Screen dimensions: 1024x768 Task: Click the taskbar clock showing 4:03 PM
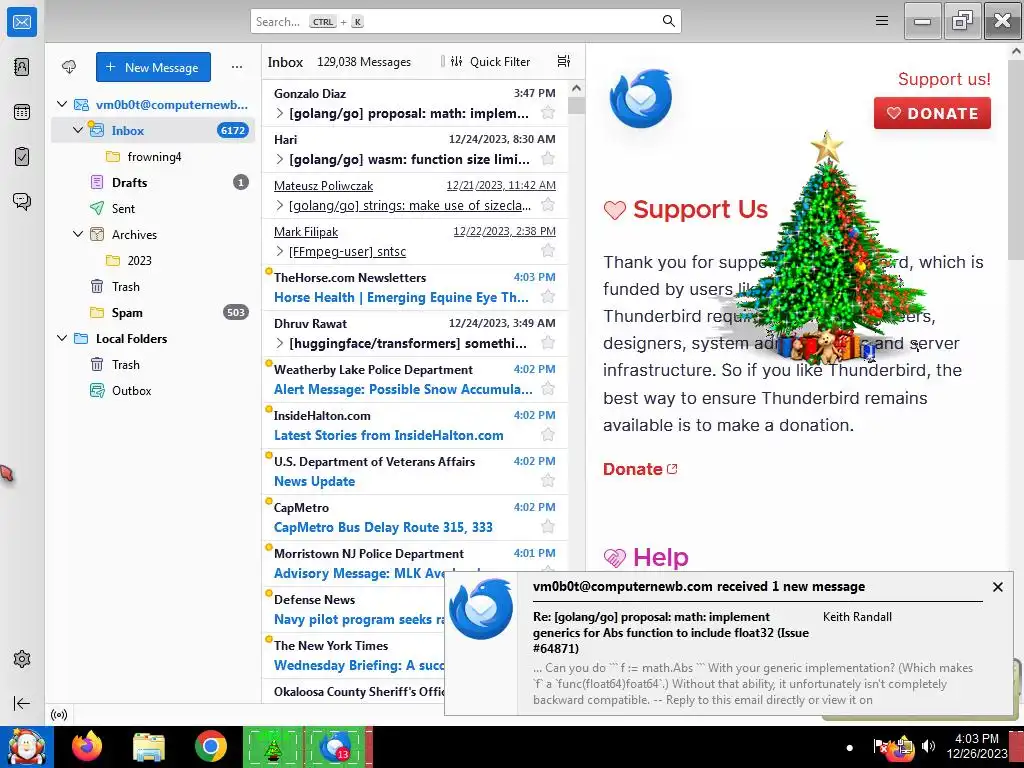[976, 746]
